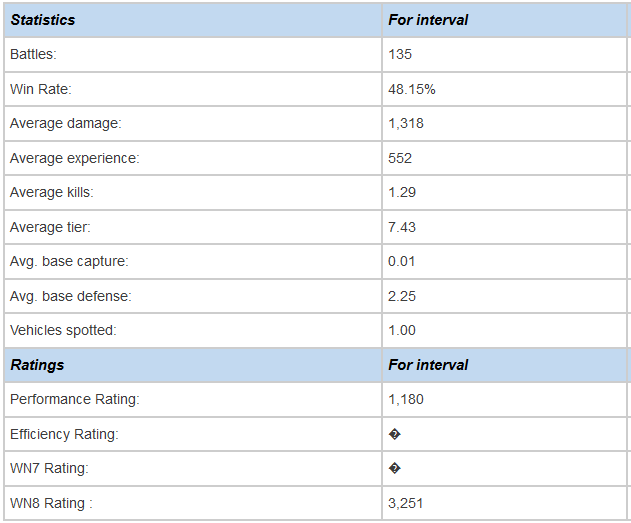Click the first For interval header
631x523 pixels.
(428, 20)
